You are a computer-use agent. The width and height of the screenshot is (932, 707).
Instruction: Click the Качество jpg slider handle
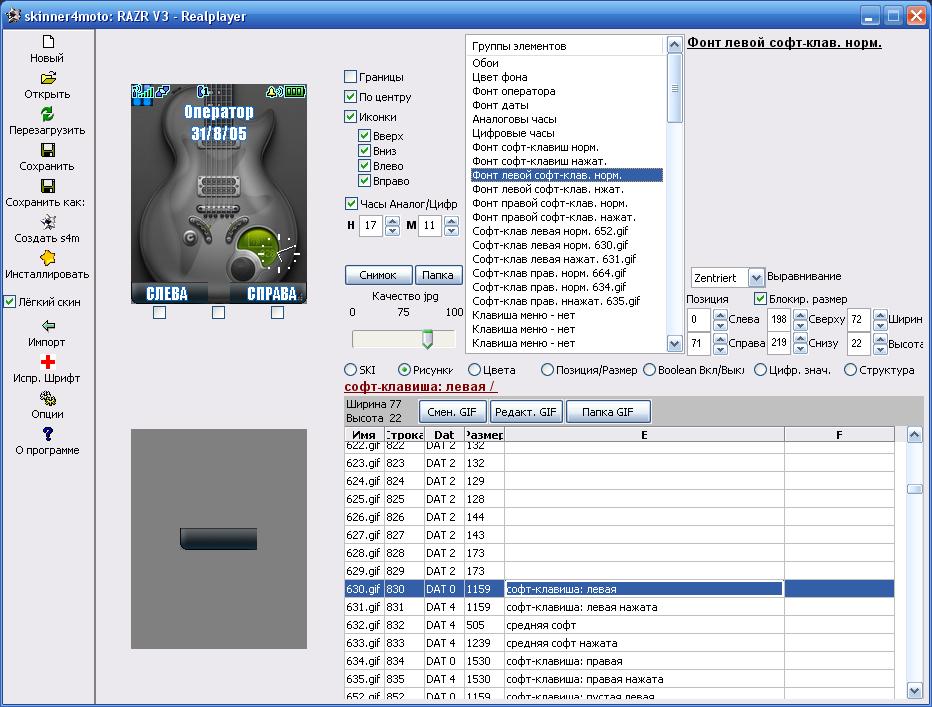point(427,339)
